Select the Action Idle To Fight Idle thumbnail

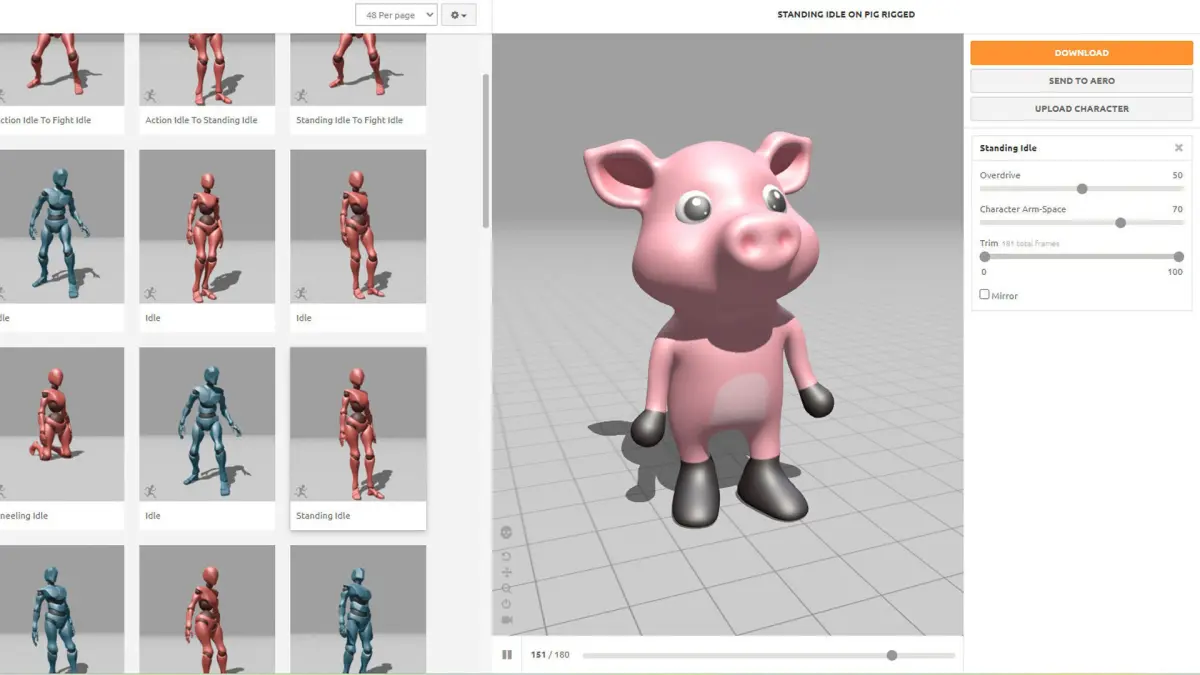[x=62, y=69]
